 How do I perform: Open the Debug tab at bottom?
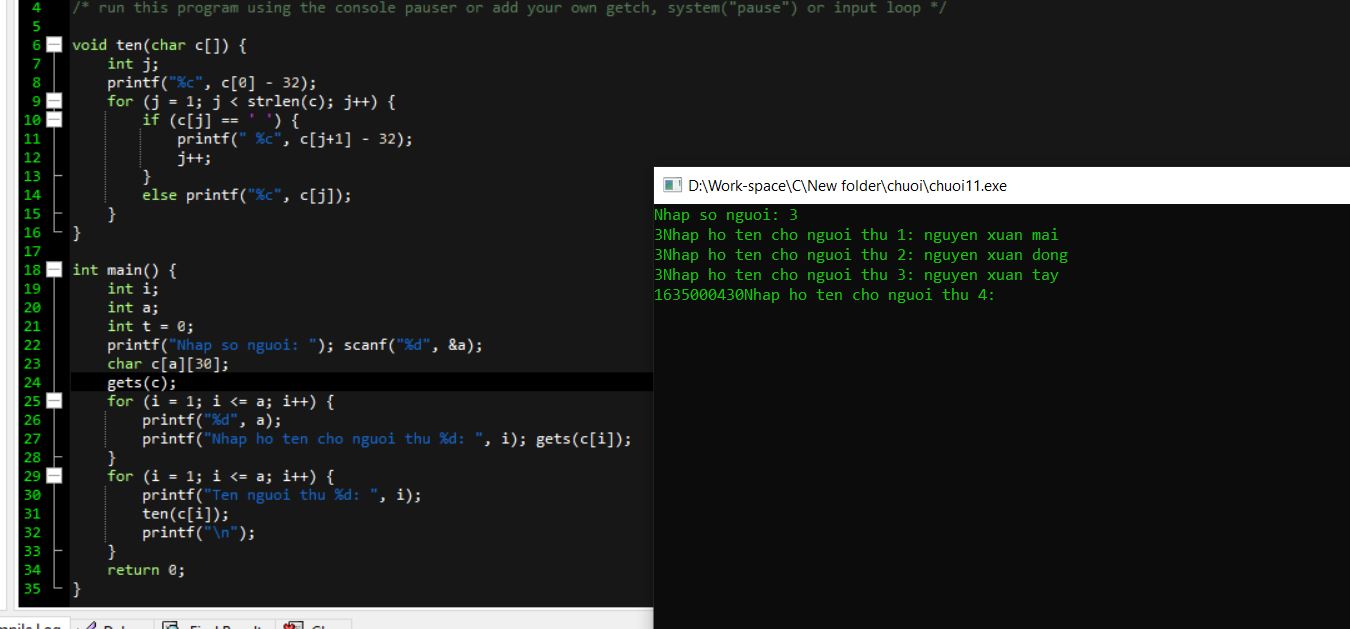coord(115,626)
